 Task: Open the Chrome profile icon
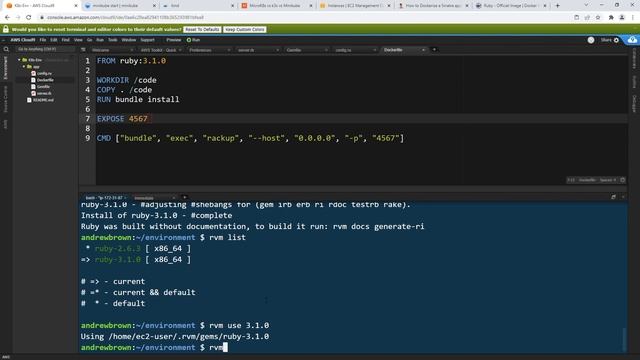point(622,18)
